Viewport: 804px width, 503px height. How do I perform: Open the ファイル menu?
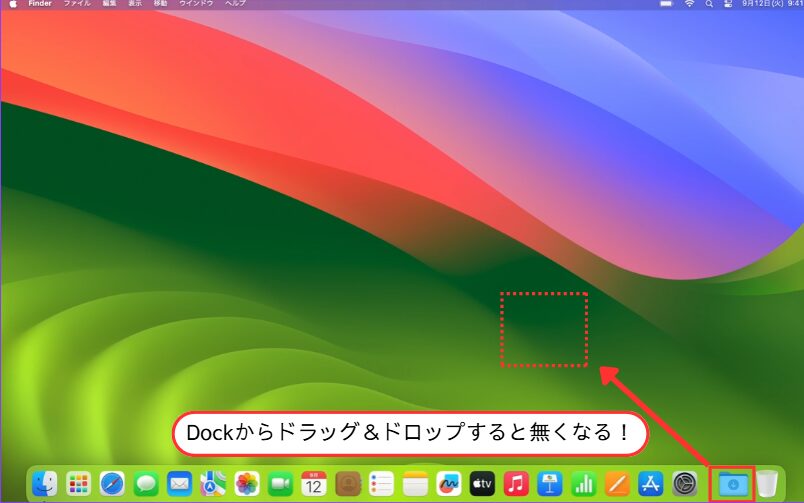(x=77, y=5)
